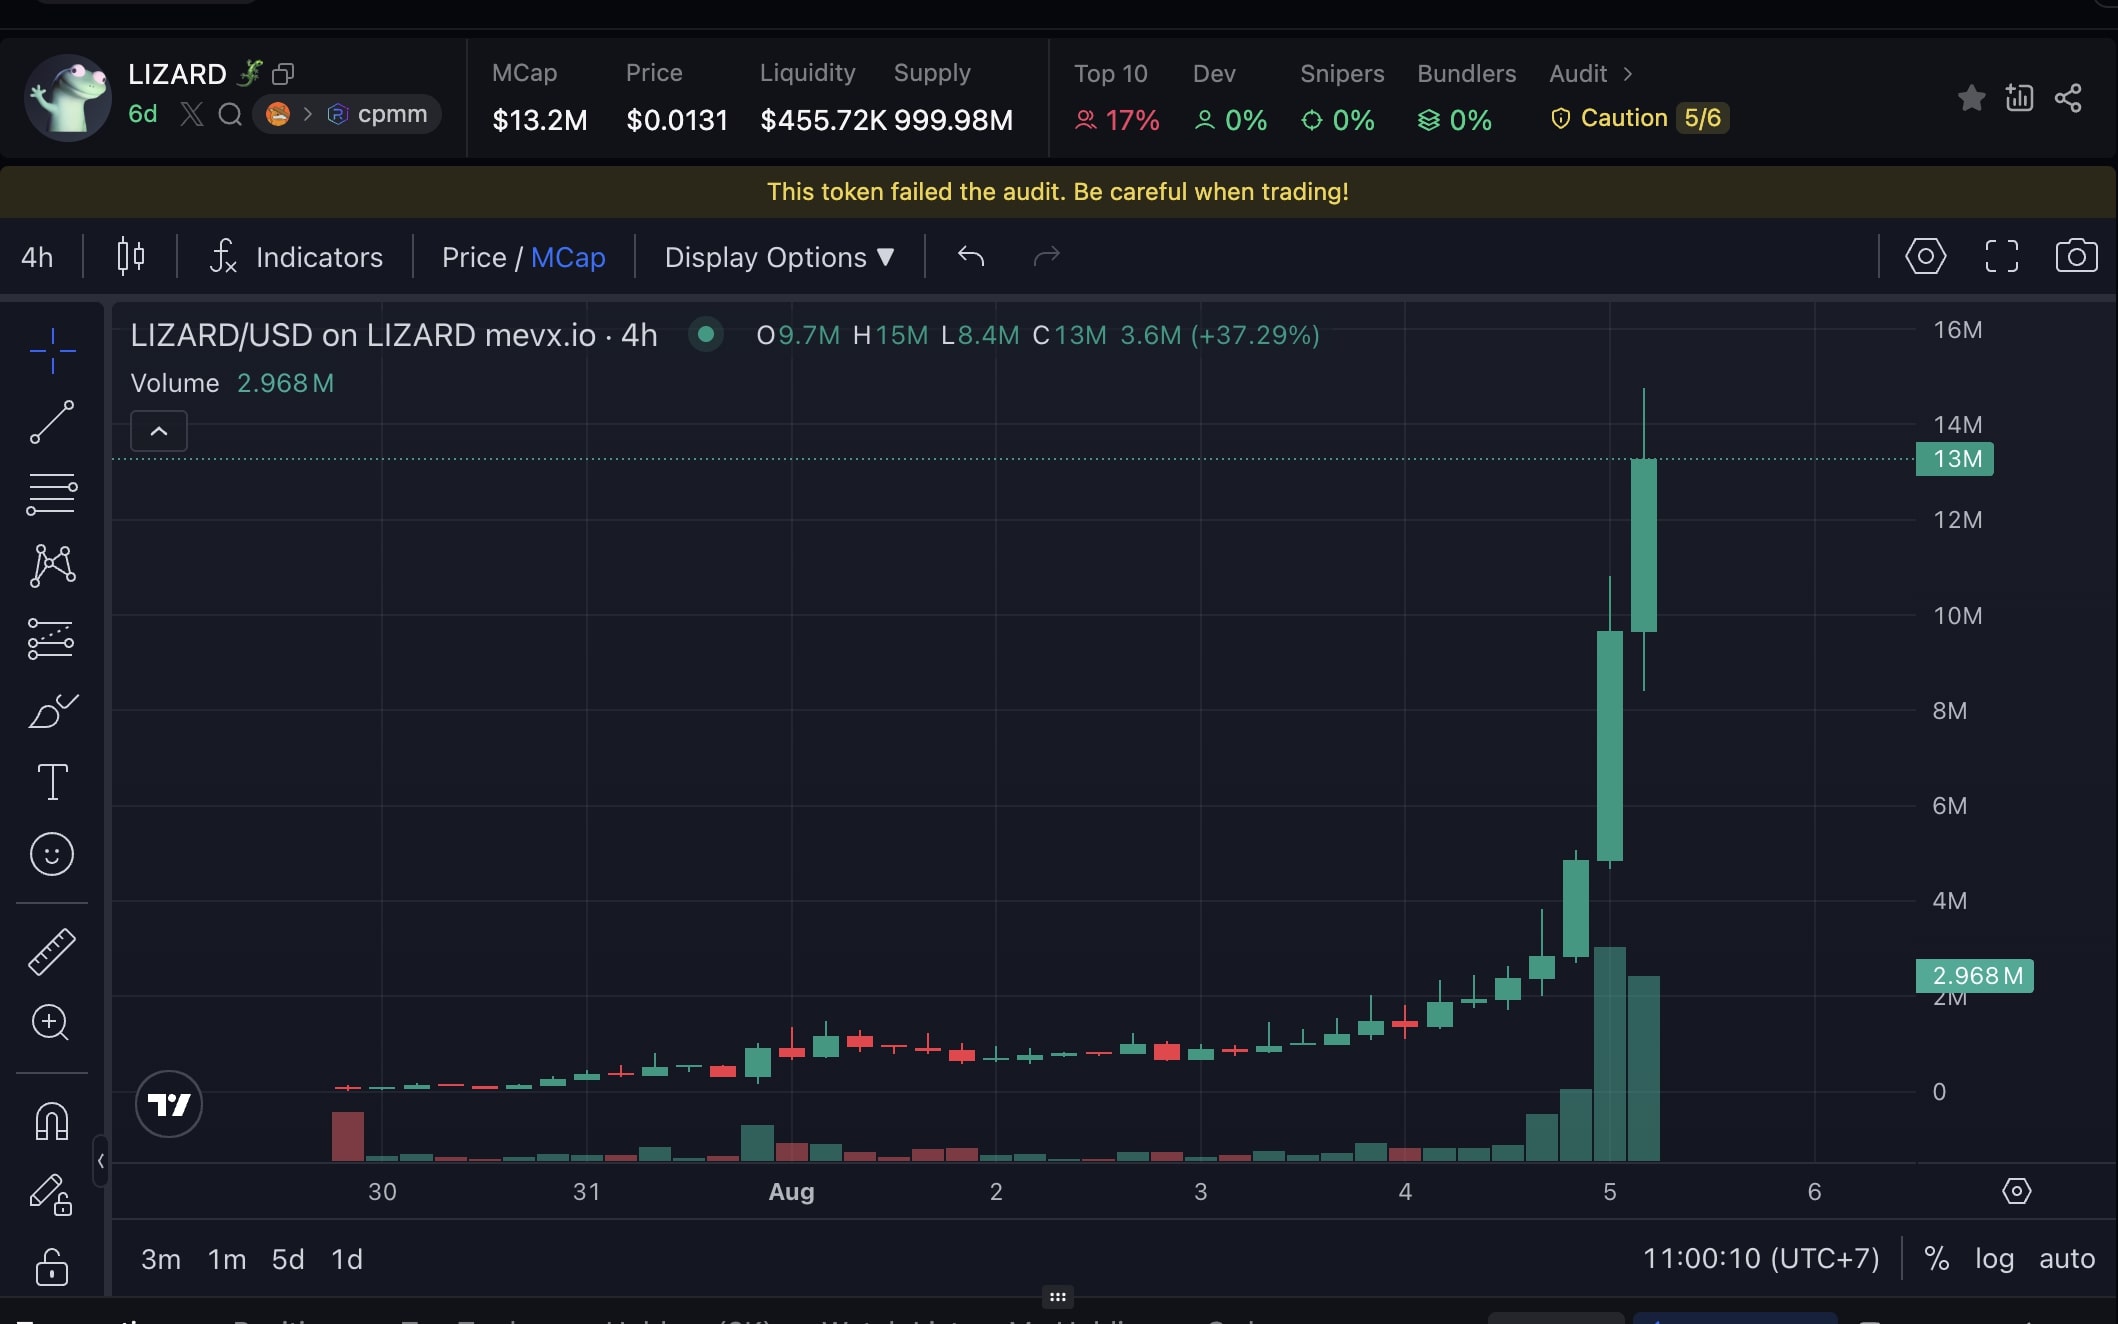Click the Volume 2.968M legend

[232, 383]
